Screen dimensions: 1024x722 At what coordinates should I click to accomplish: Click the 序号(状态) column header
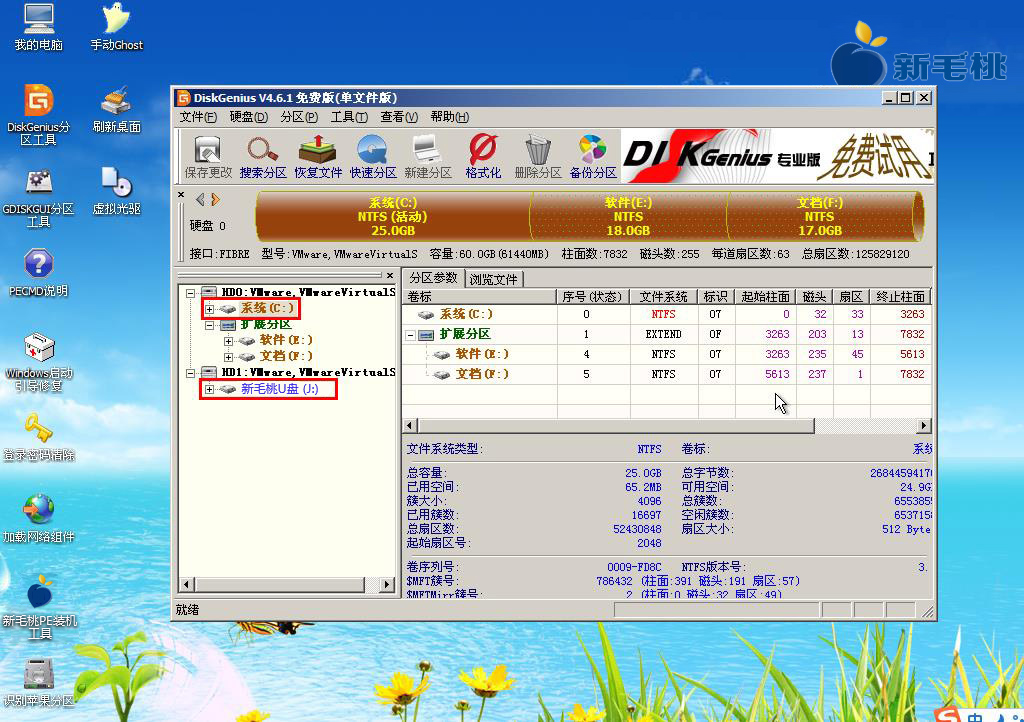pyautogui.click(x=592, y=297)
